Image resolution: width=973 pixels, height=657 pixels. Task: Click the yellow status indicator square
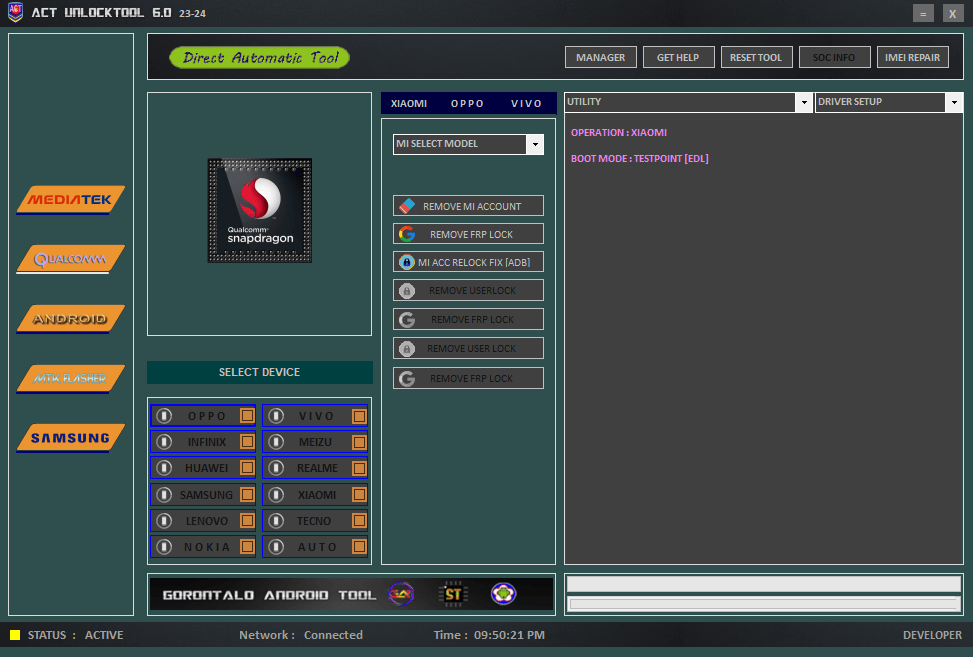[x=15, y=635]
